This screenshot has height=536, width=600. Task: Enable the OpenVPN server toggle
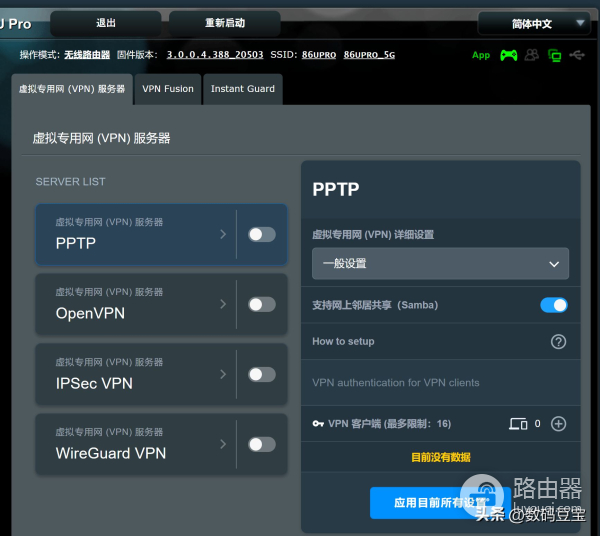[x=262, y=305]
